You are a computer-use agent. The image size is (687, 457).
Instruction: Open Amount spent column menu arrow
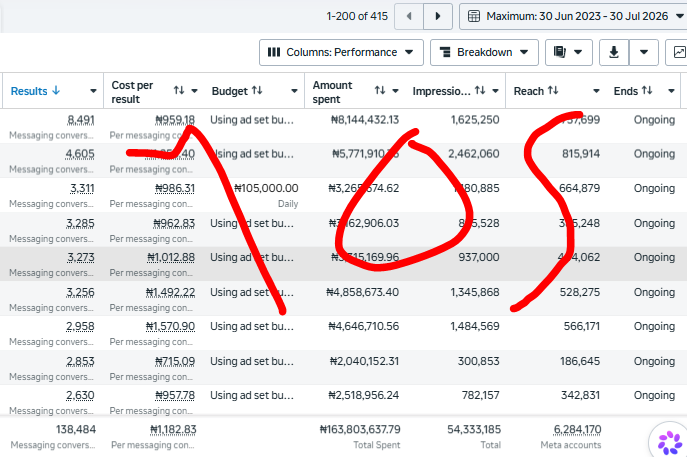[395, 91]
